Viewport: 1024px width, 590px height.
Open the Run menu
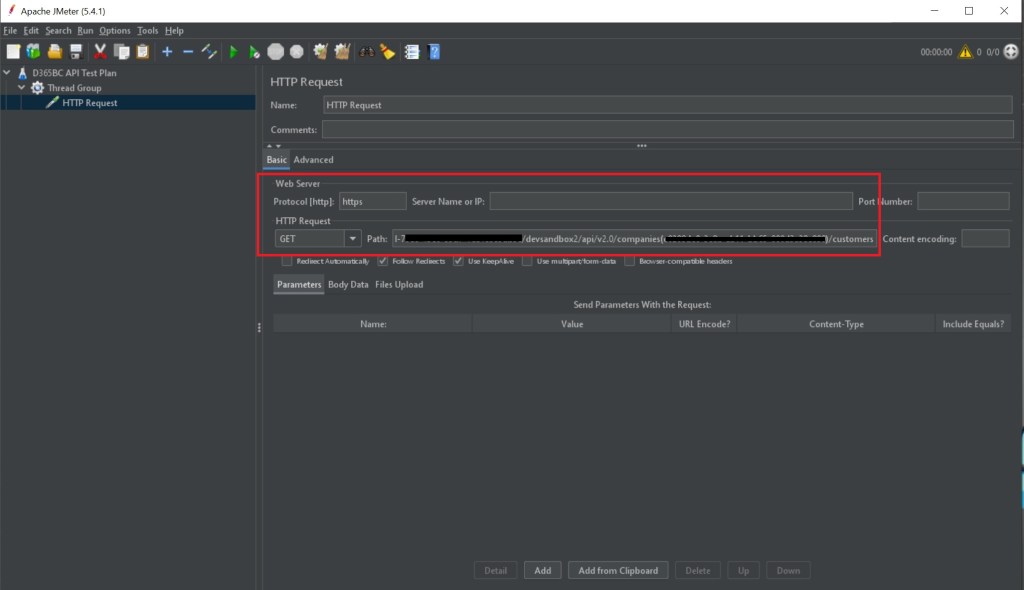[x=85, y=31]
